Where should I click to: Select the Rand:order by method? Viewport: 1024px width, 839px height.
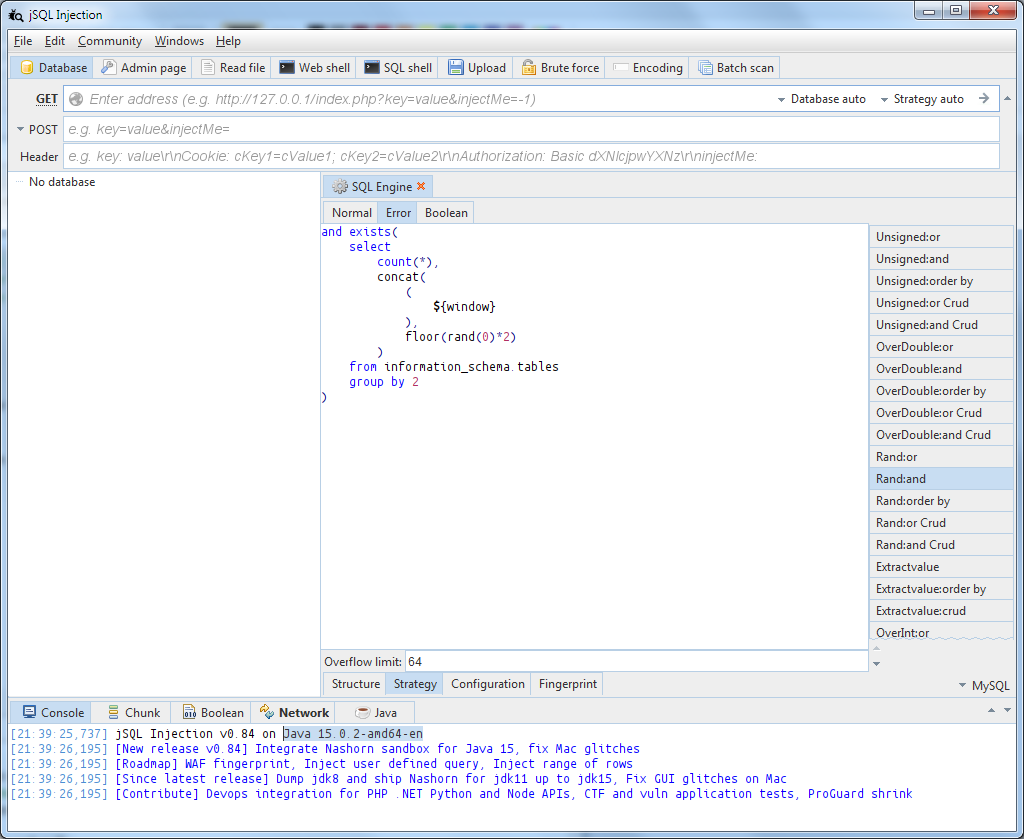tap(941, 501)
